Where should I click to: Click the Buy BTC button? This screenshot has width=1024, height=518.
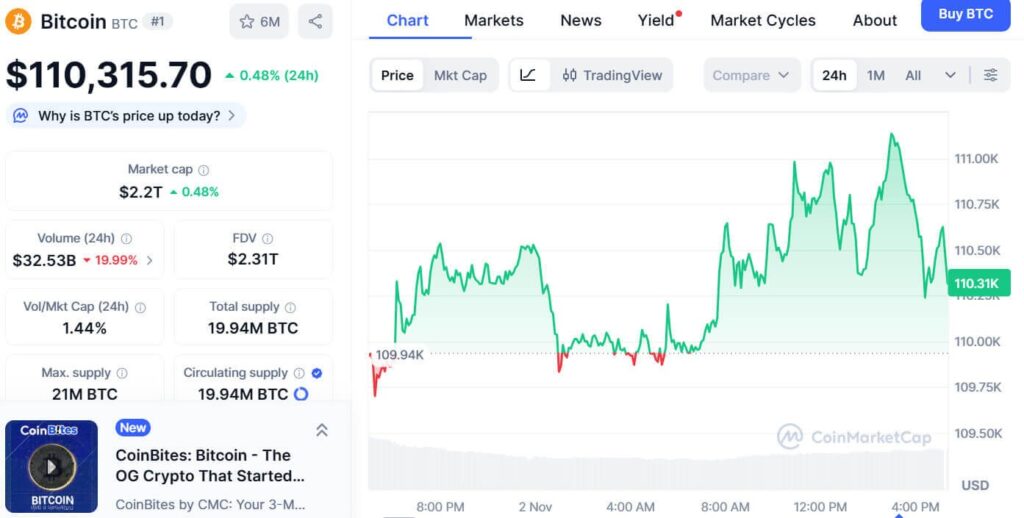tap(965, 15)
